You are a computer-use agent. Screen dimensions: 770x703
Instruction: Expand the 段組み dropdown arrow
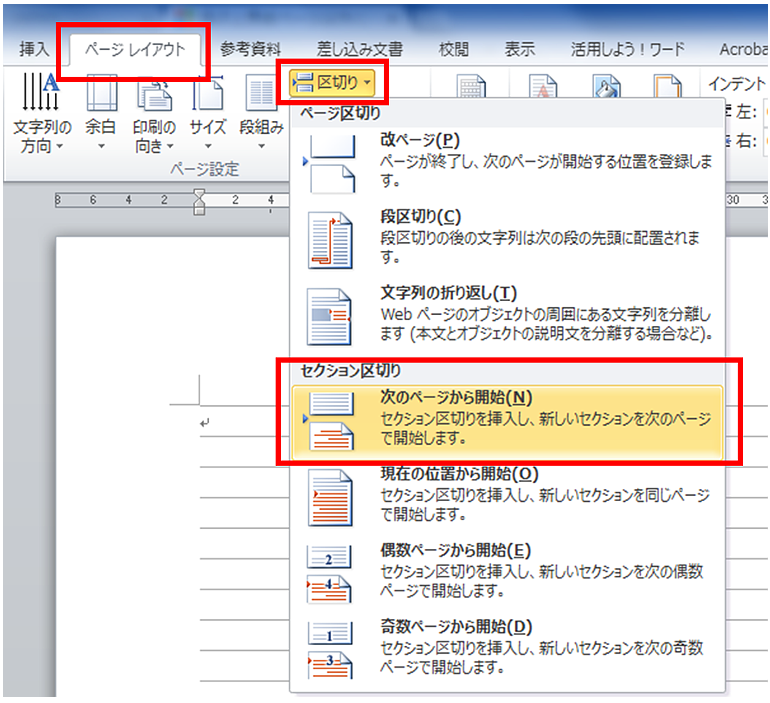point(261,146)
